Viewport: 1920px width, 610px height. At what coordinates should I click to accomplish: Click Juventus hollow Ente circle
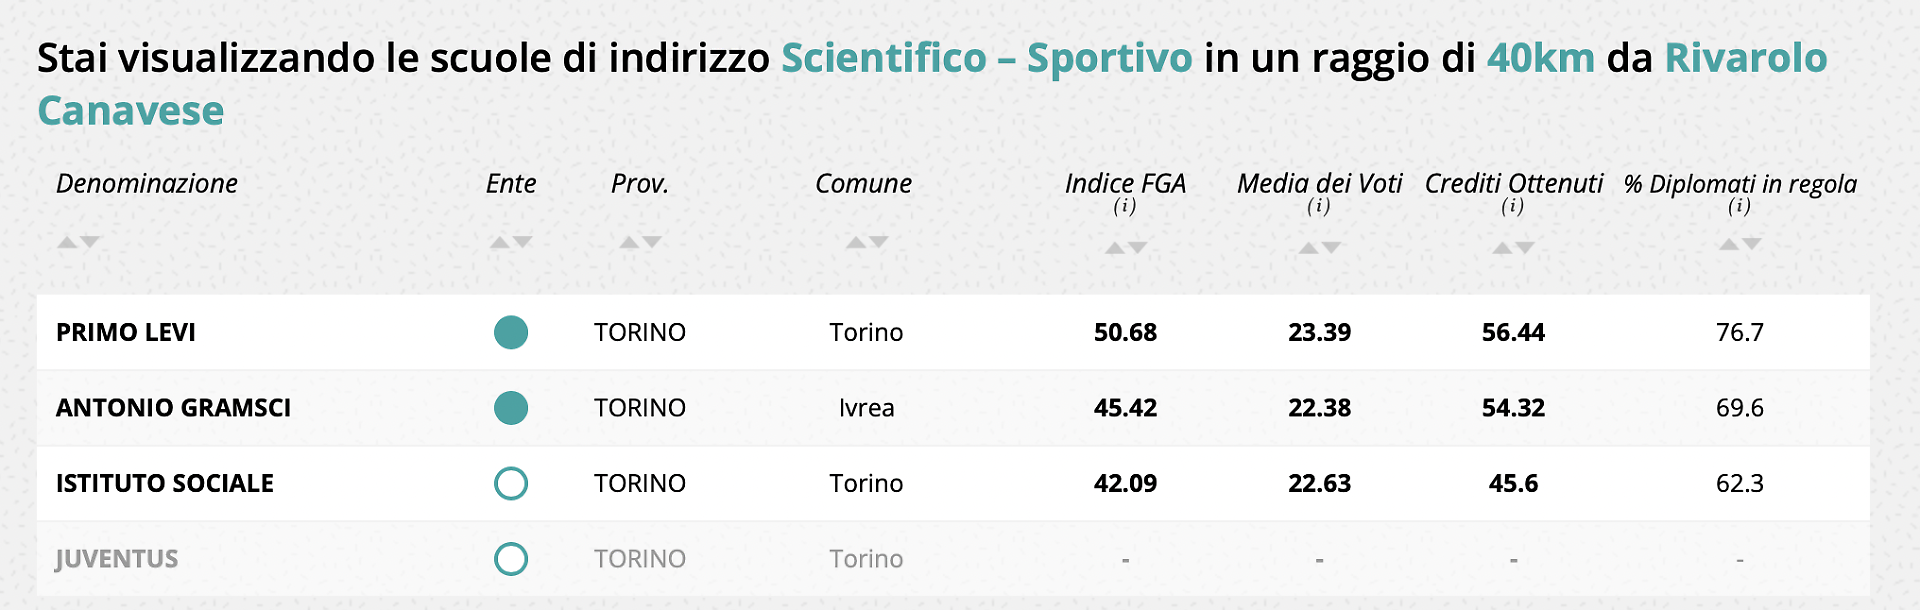point(511,559)
